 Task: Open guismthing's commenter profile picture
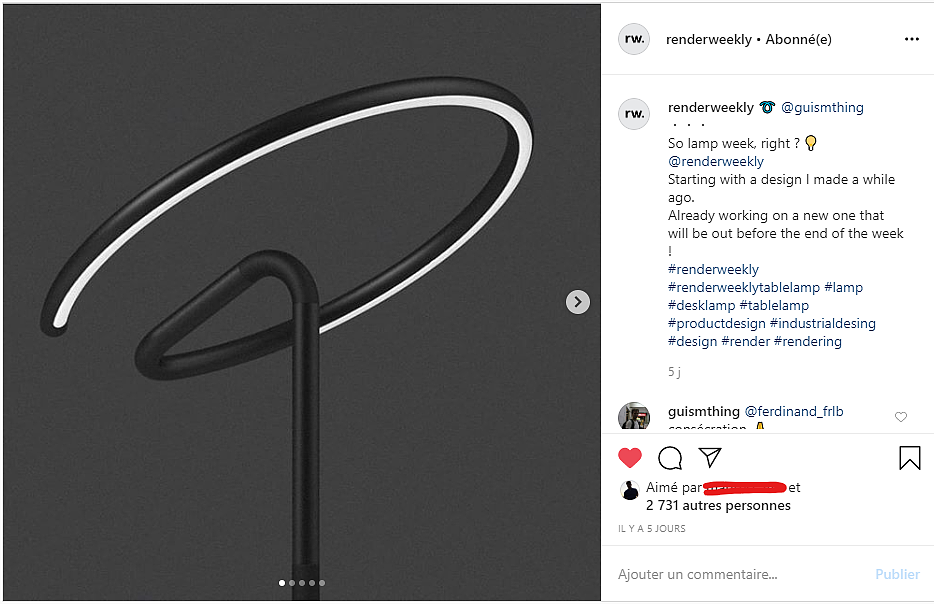(634, 417)
